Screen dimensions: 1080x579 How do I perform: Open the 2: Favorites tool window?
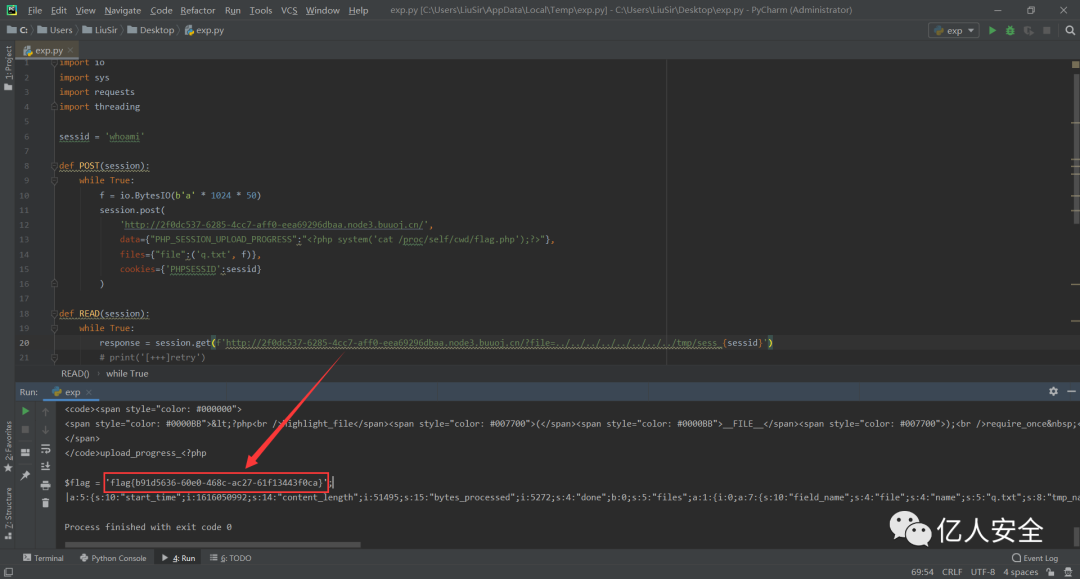point(8,446)
